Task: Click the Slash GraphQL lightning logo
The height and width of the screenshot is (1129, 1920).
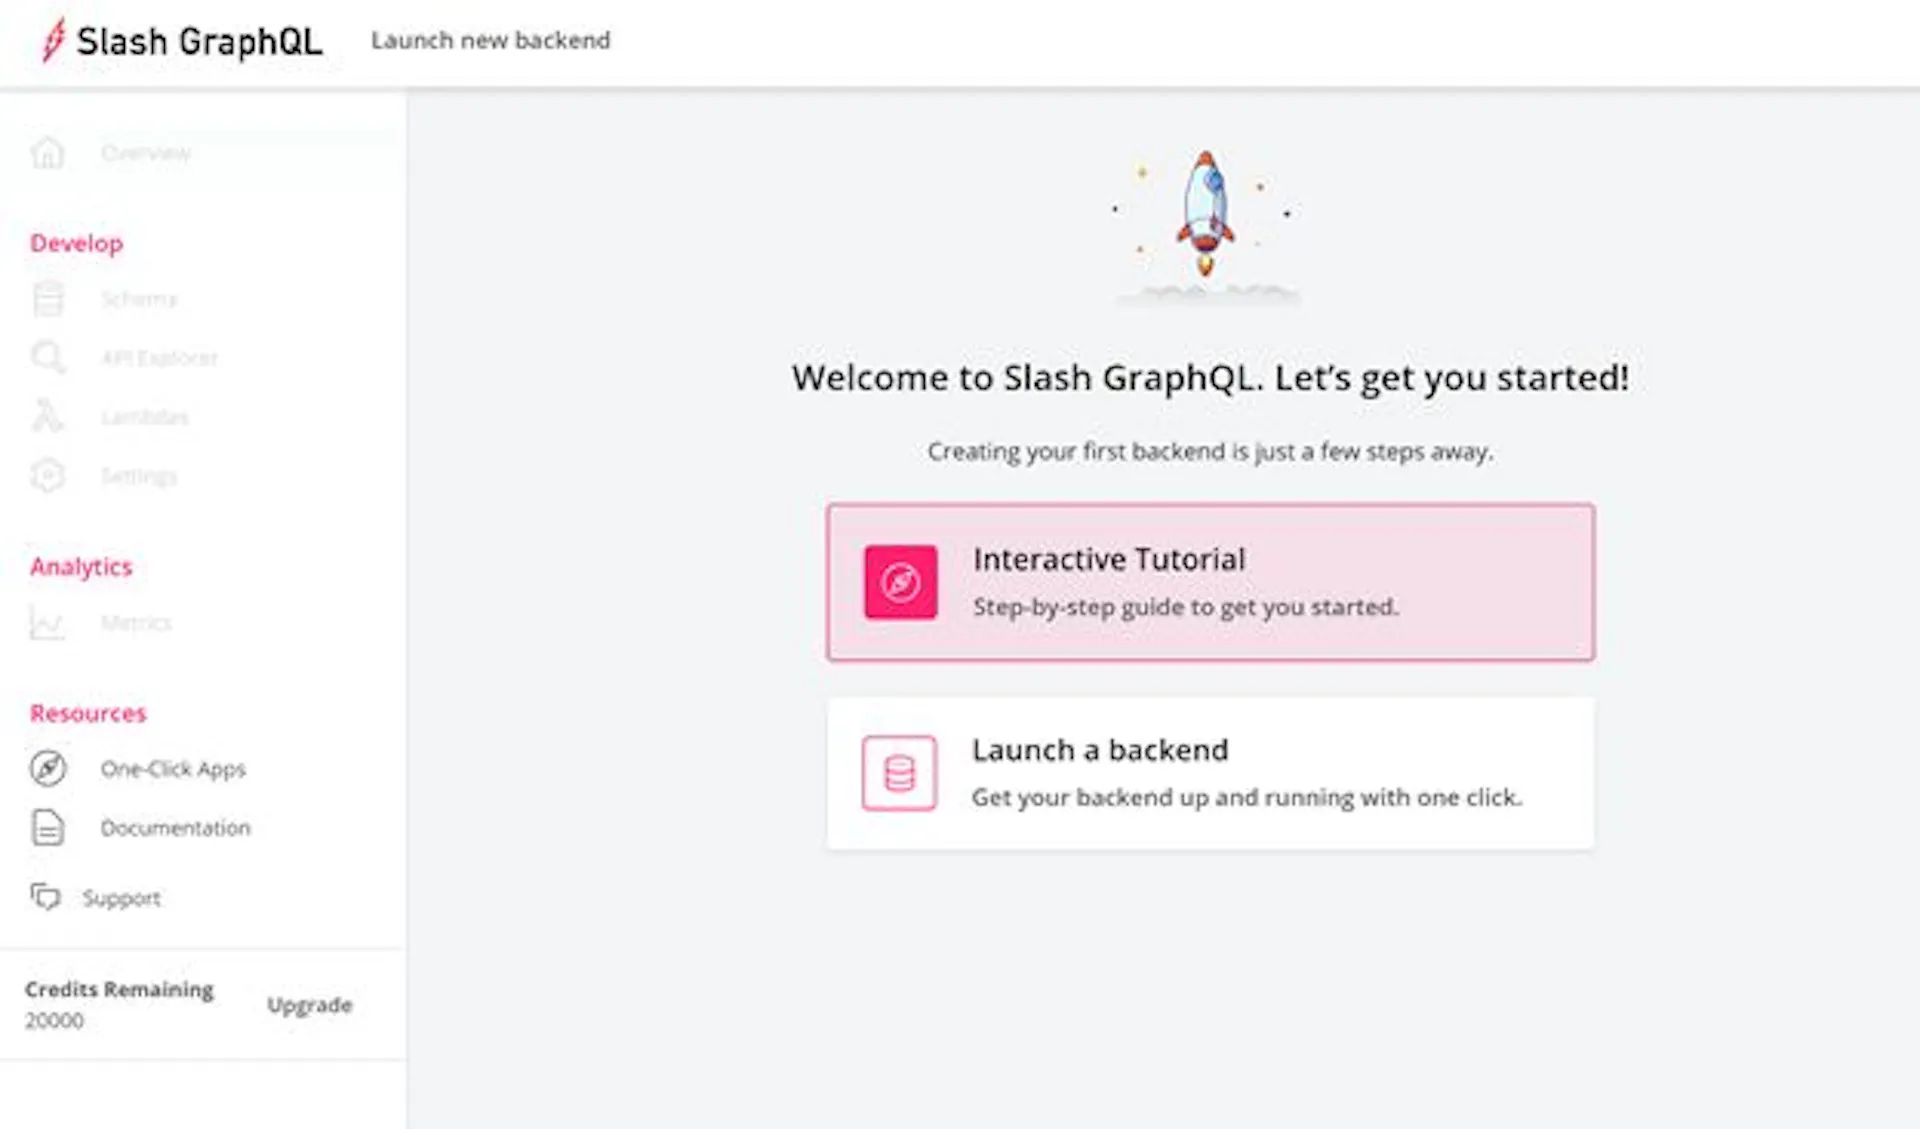Action: pyautogui.click(x=53, y=41)
